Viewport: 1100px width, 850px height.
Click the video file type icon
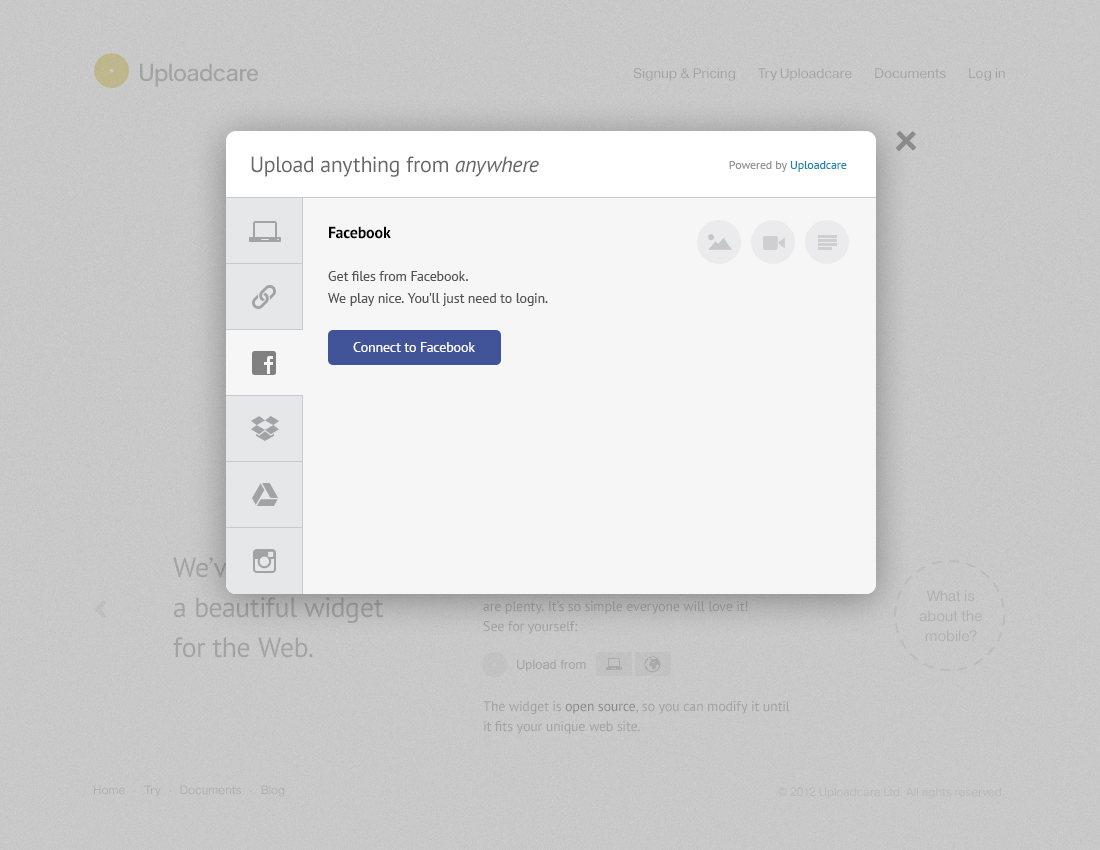(x=773, y=242)
